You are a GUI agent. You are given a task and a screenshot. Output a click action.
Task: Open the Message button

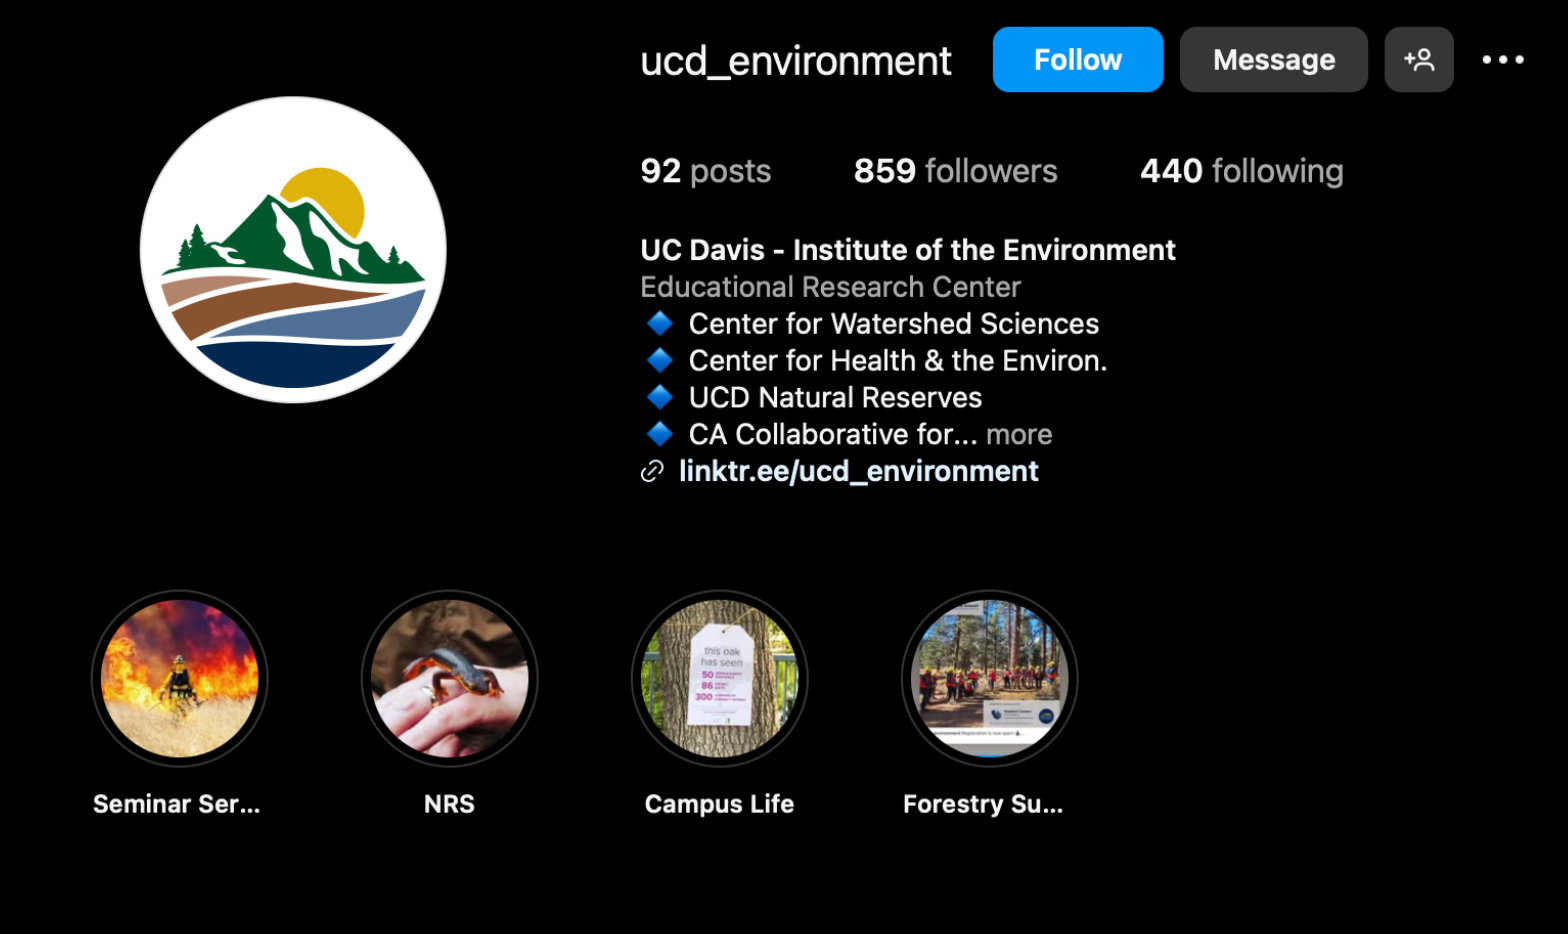(1273, 60)
